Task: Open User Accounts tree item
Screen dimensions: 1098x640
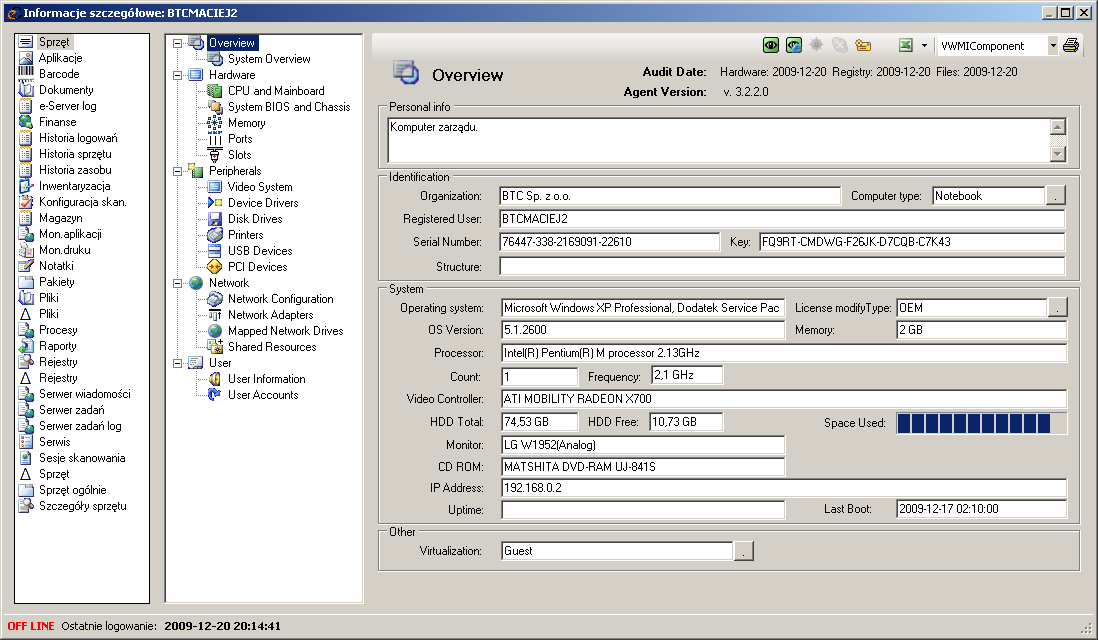Action: (x=263, y=395)
